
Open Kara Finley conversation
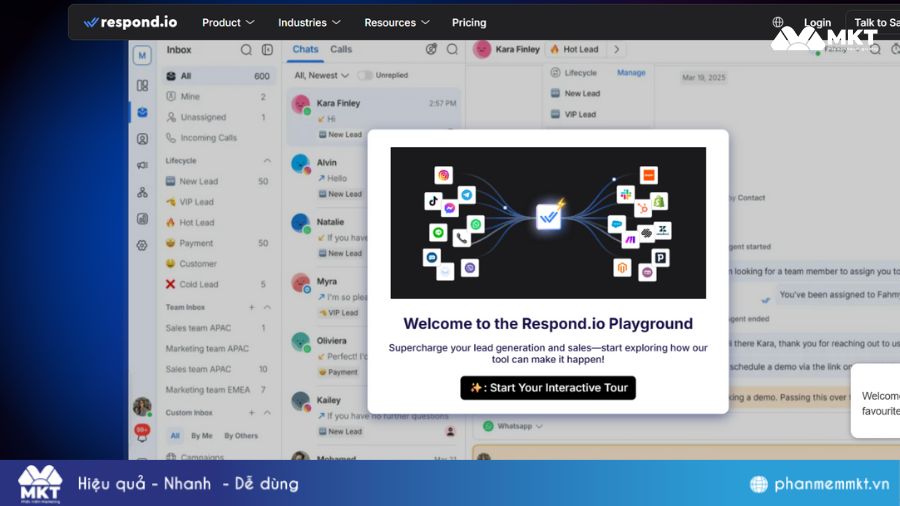pyautogui.click(x=374, y=118)
